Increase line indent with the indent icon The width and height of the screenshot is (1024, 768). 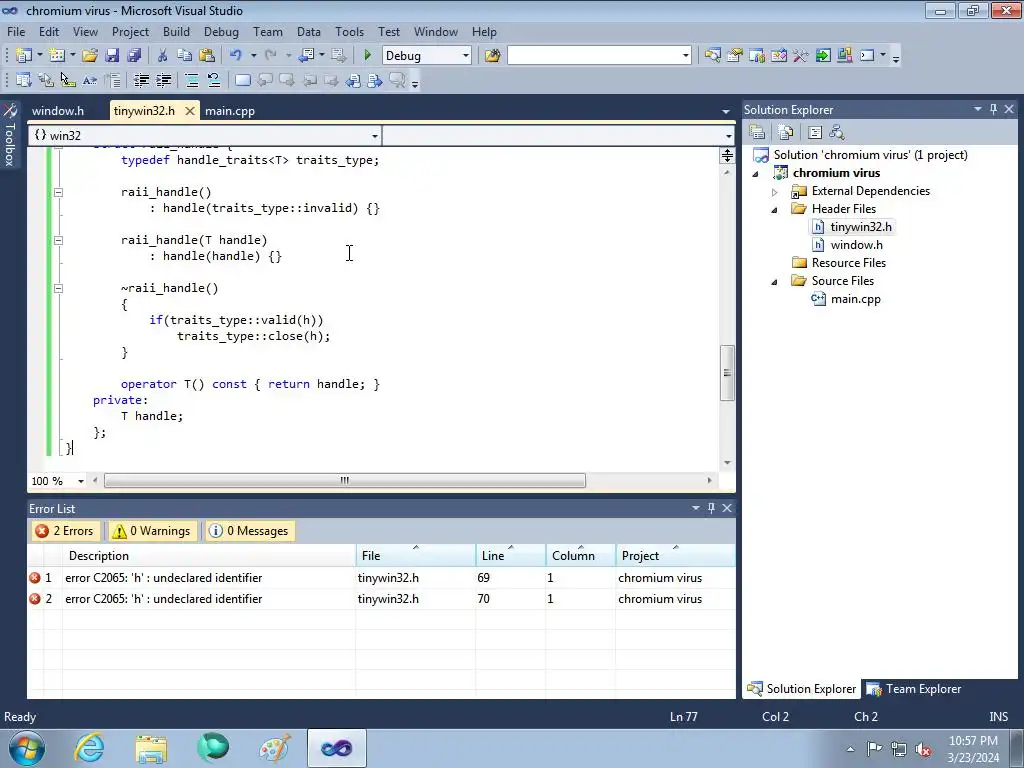click(x=163, y=80)
